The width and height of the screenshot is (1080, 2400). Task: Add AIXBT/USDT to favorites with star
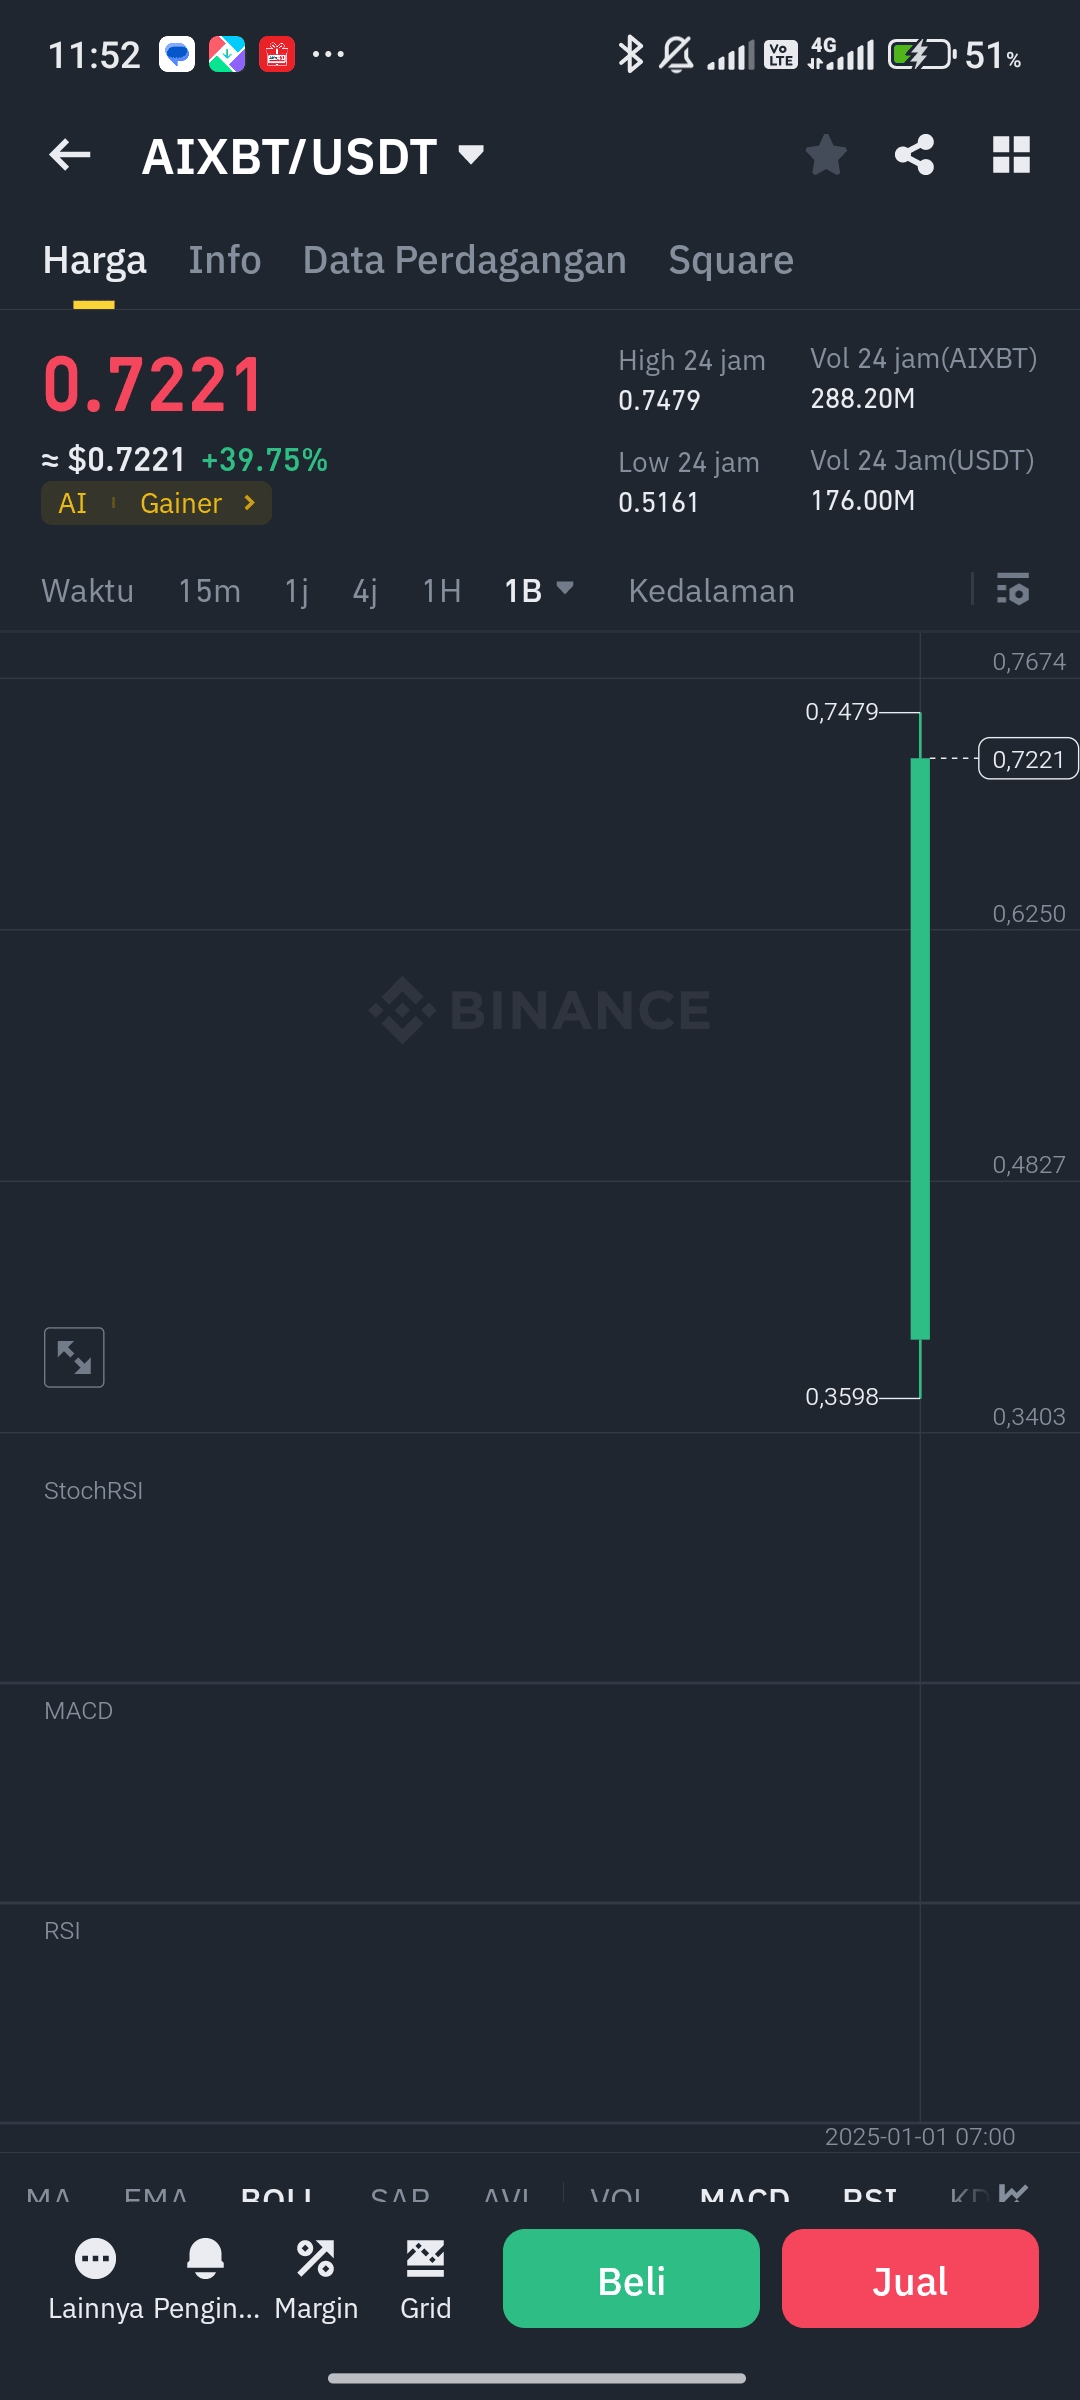pos(826,155)
